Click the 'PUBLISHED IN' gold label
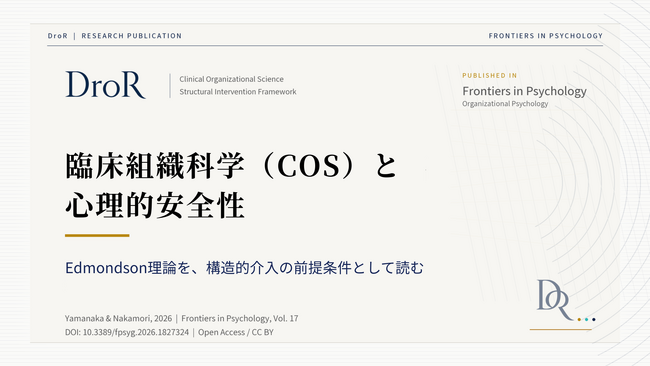Image resolution: width=650 pixels, height=366 pixels. click(490, 75)
